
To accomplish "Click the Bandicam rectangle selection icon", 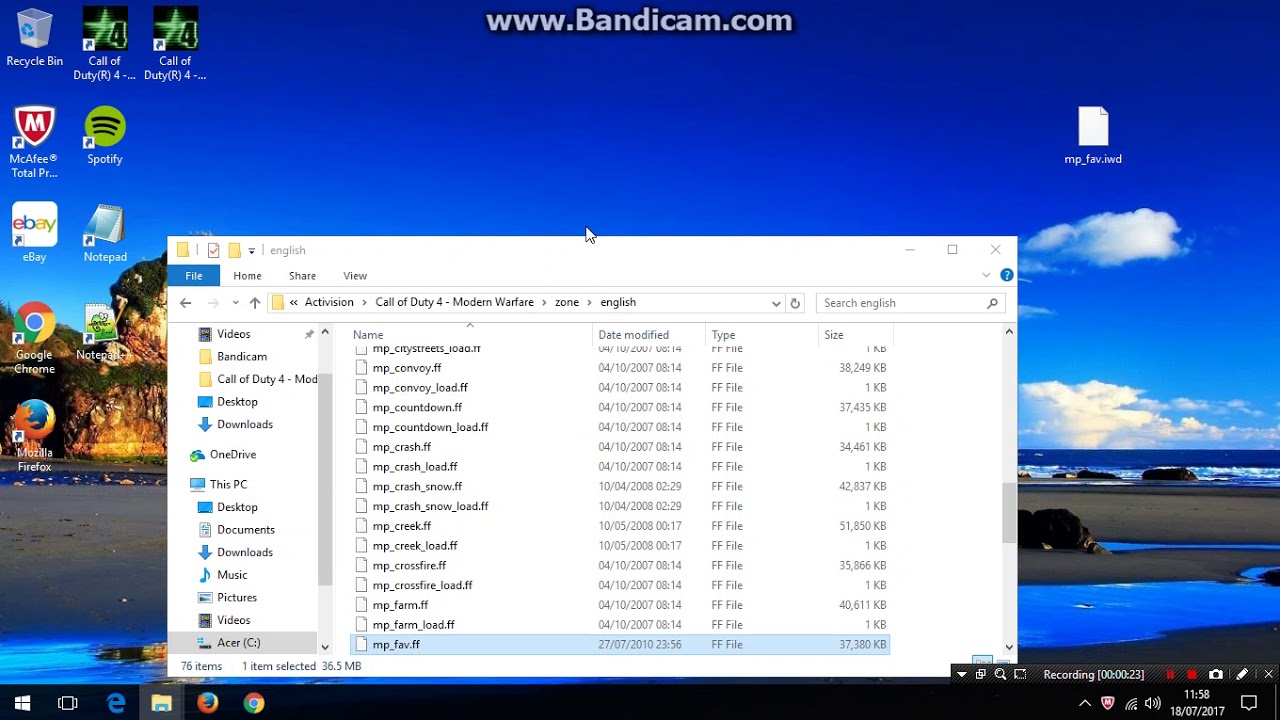I will pyautogui.click(x=1020, y=675).
